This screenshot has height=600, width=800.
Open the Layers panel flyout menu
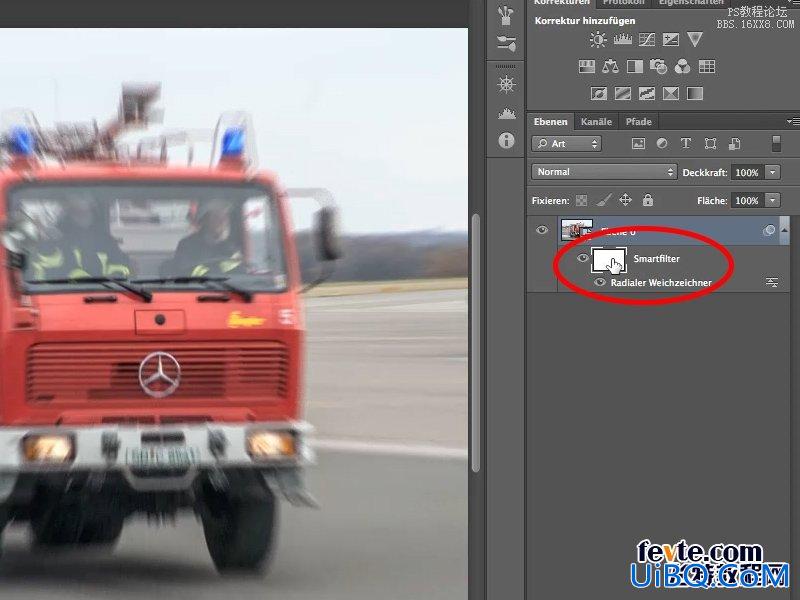[792, 121]
